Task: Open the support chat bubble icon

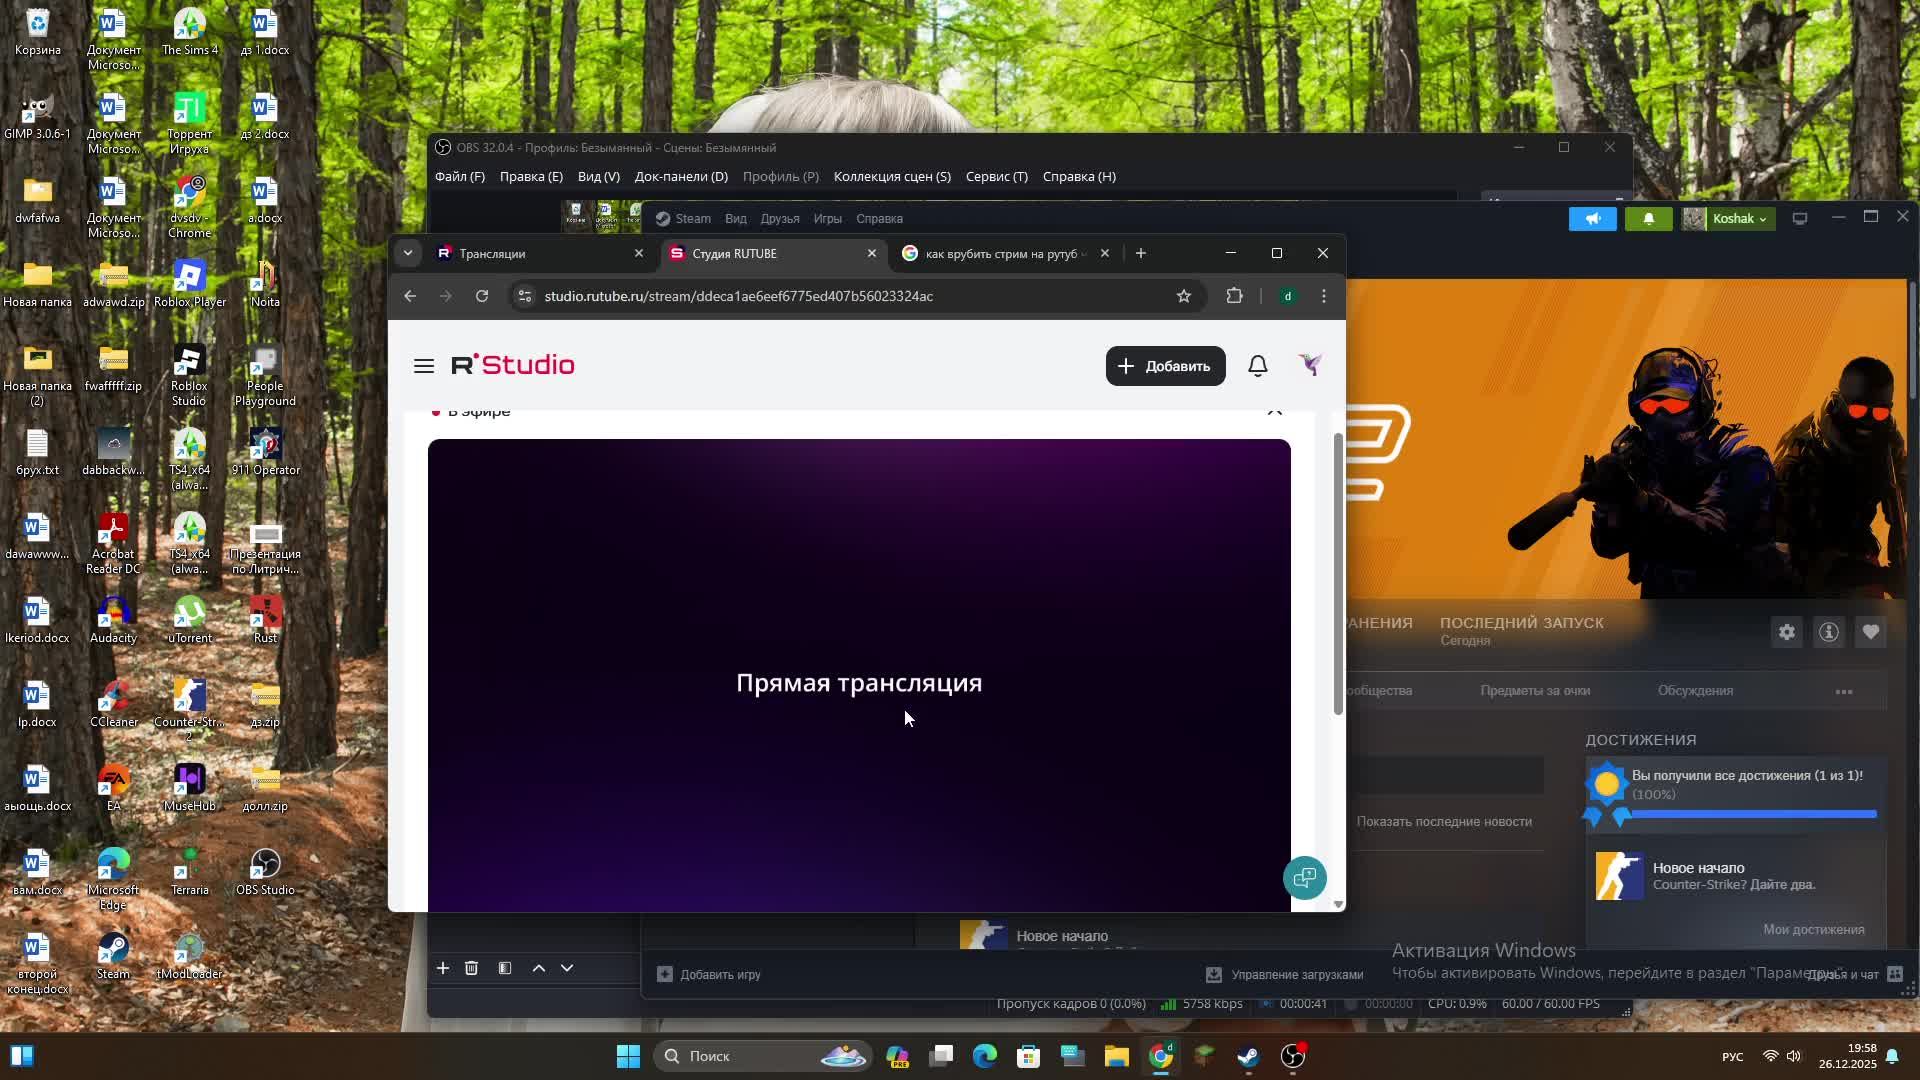Action: pos(1304,878)
